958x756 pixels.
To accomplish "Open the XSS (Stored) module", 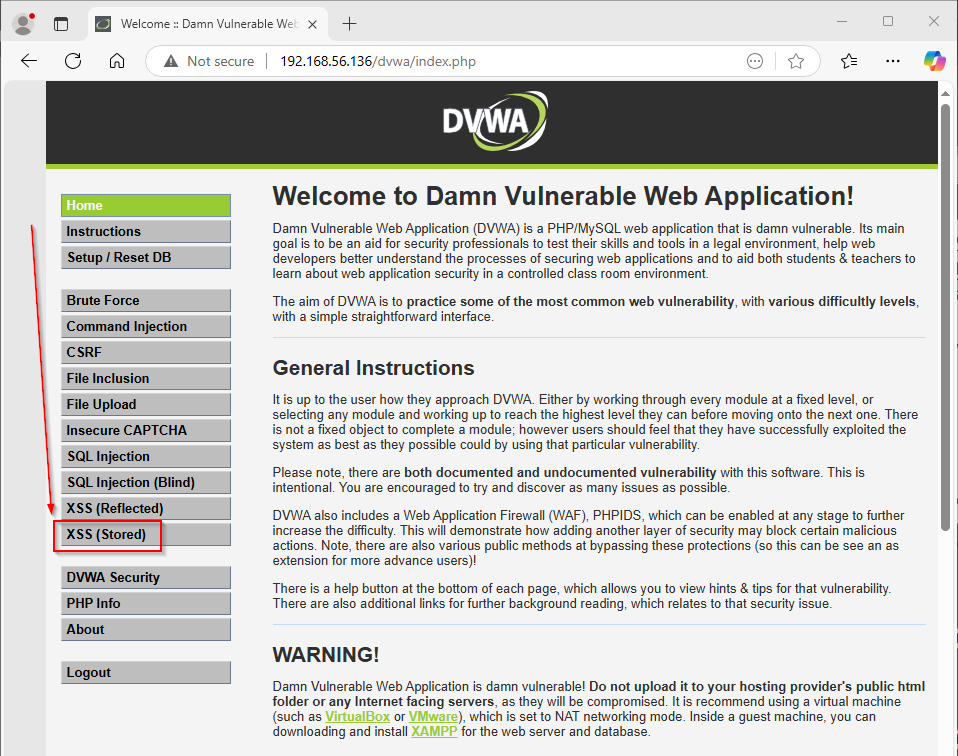I will coord(146,535).
